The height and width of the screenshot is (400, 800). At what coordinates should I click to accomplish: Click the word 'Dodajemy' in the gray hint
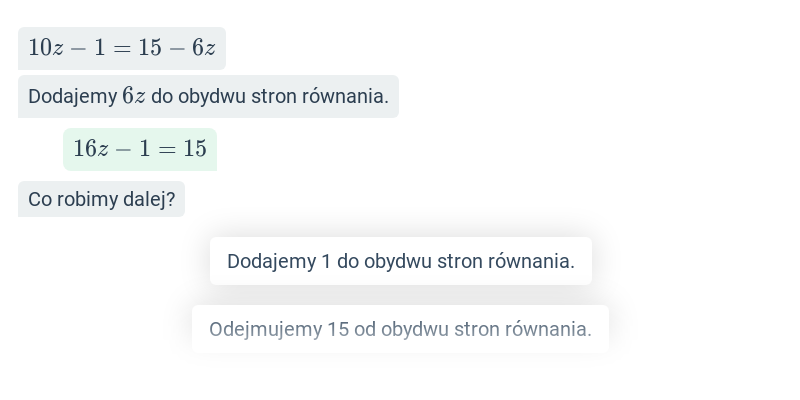[x=72, y=96]
